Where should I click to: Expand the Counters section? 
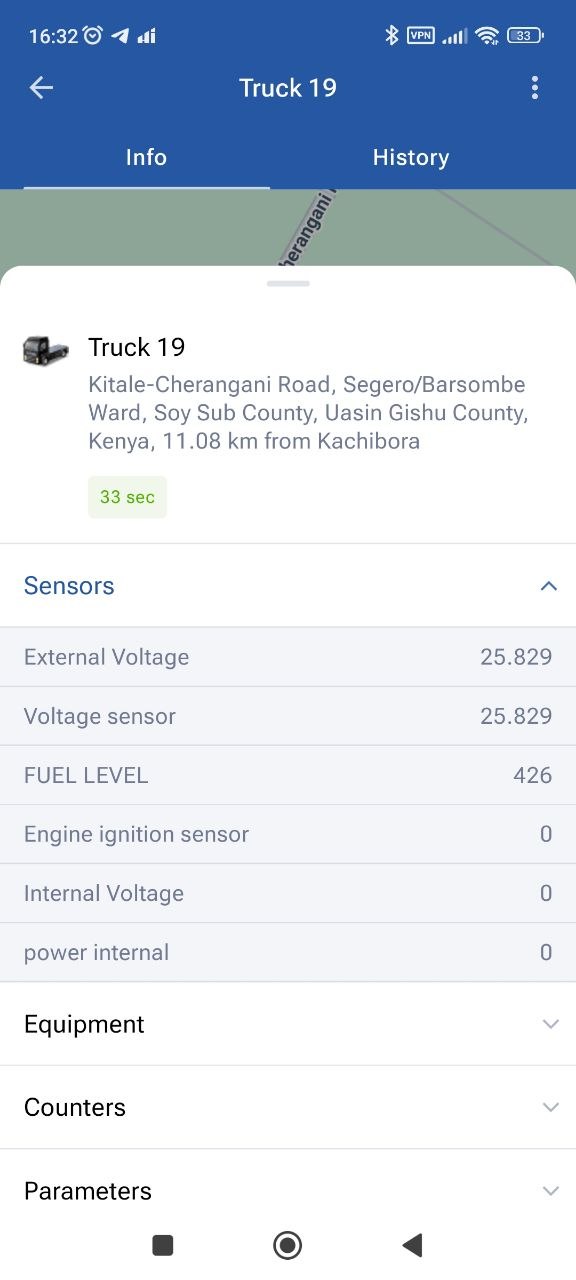[288, 1107]
